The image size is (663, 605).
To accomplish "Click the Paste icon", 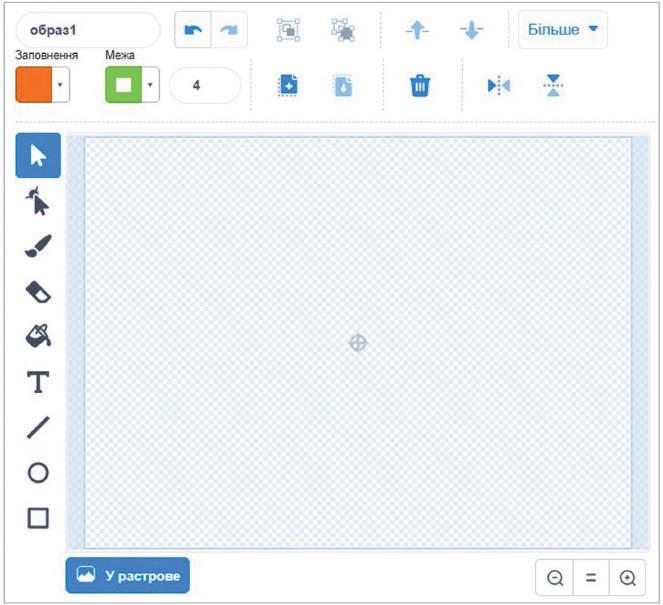I will (343, 86).
